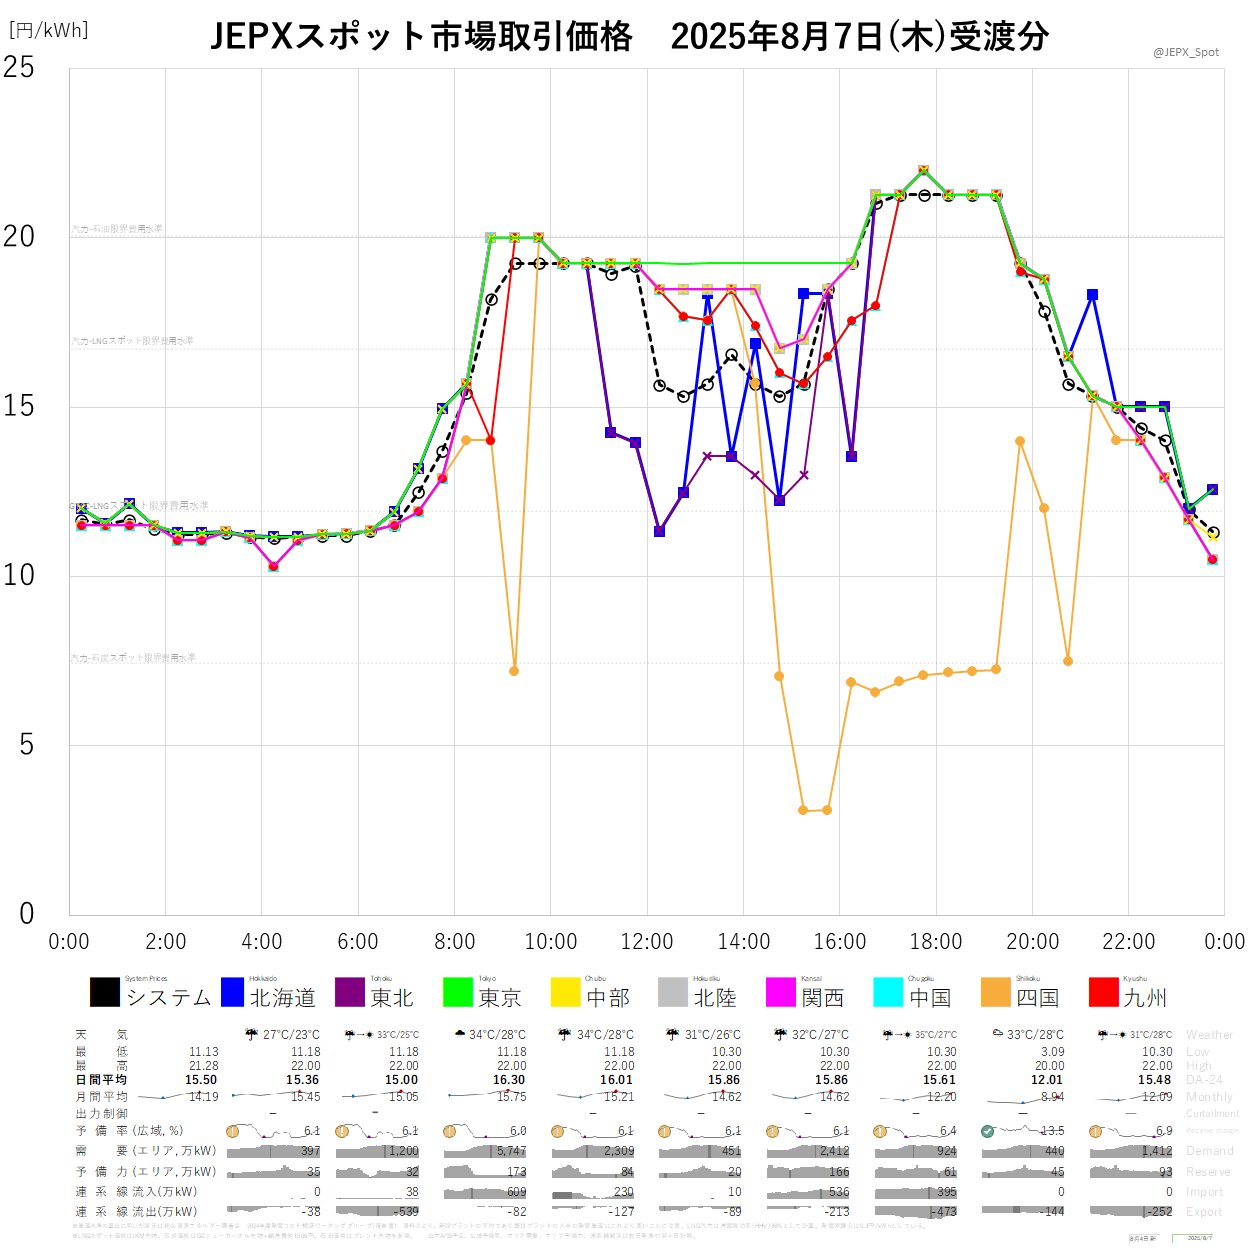Click the 8:00 time axis label
This screenshot has height=1252, width=1259.
point(454,941)
